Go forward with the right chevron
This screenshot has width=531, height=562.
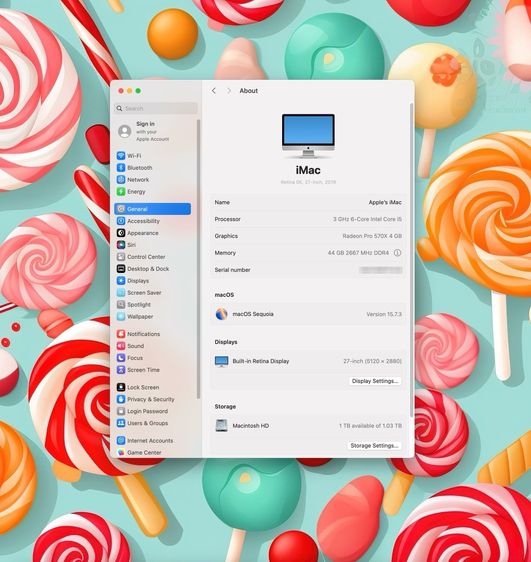pos(229,91)
